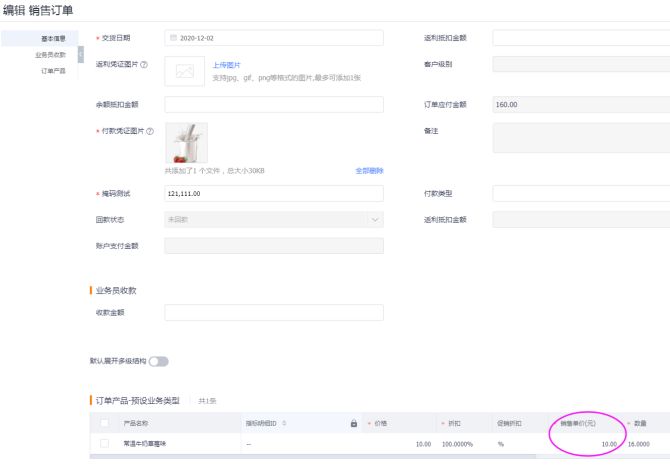
Task: Check the checkbox for 常温牛奶草莓味 row
Action: pos(105,443)
